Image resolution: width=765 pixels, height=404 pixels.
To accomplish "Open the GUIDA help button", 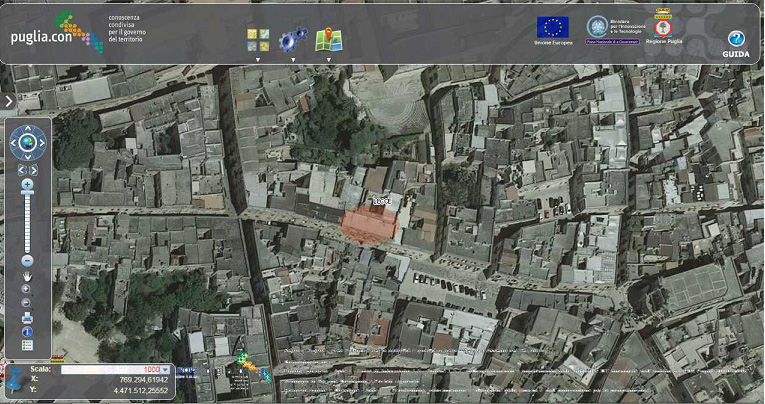I will tap(736, 42).
